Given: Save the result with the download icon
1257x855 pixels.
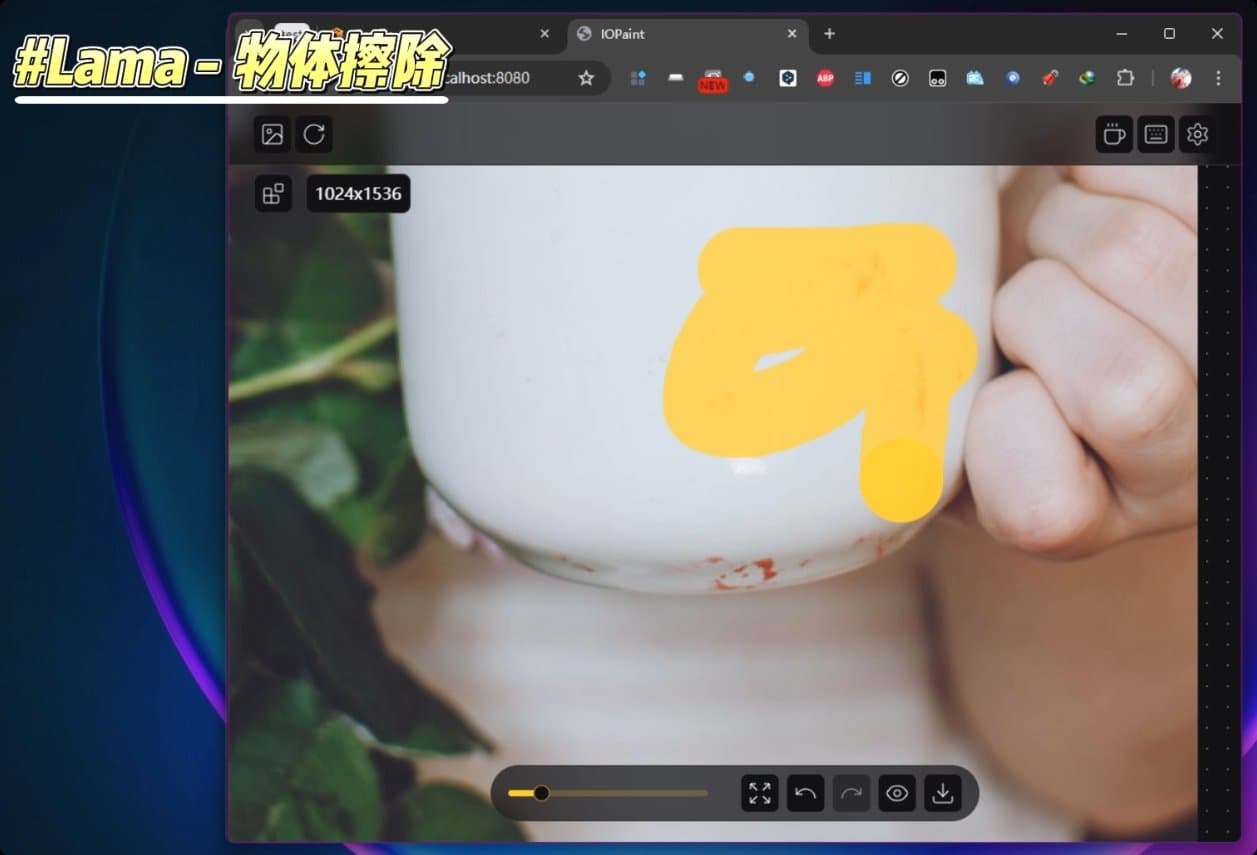Looking at the screenshot, I should (942, 793).
